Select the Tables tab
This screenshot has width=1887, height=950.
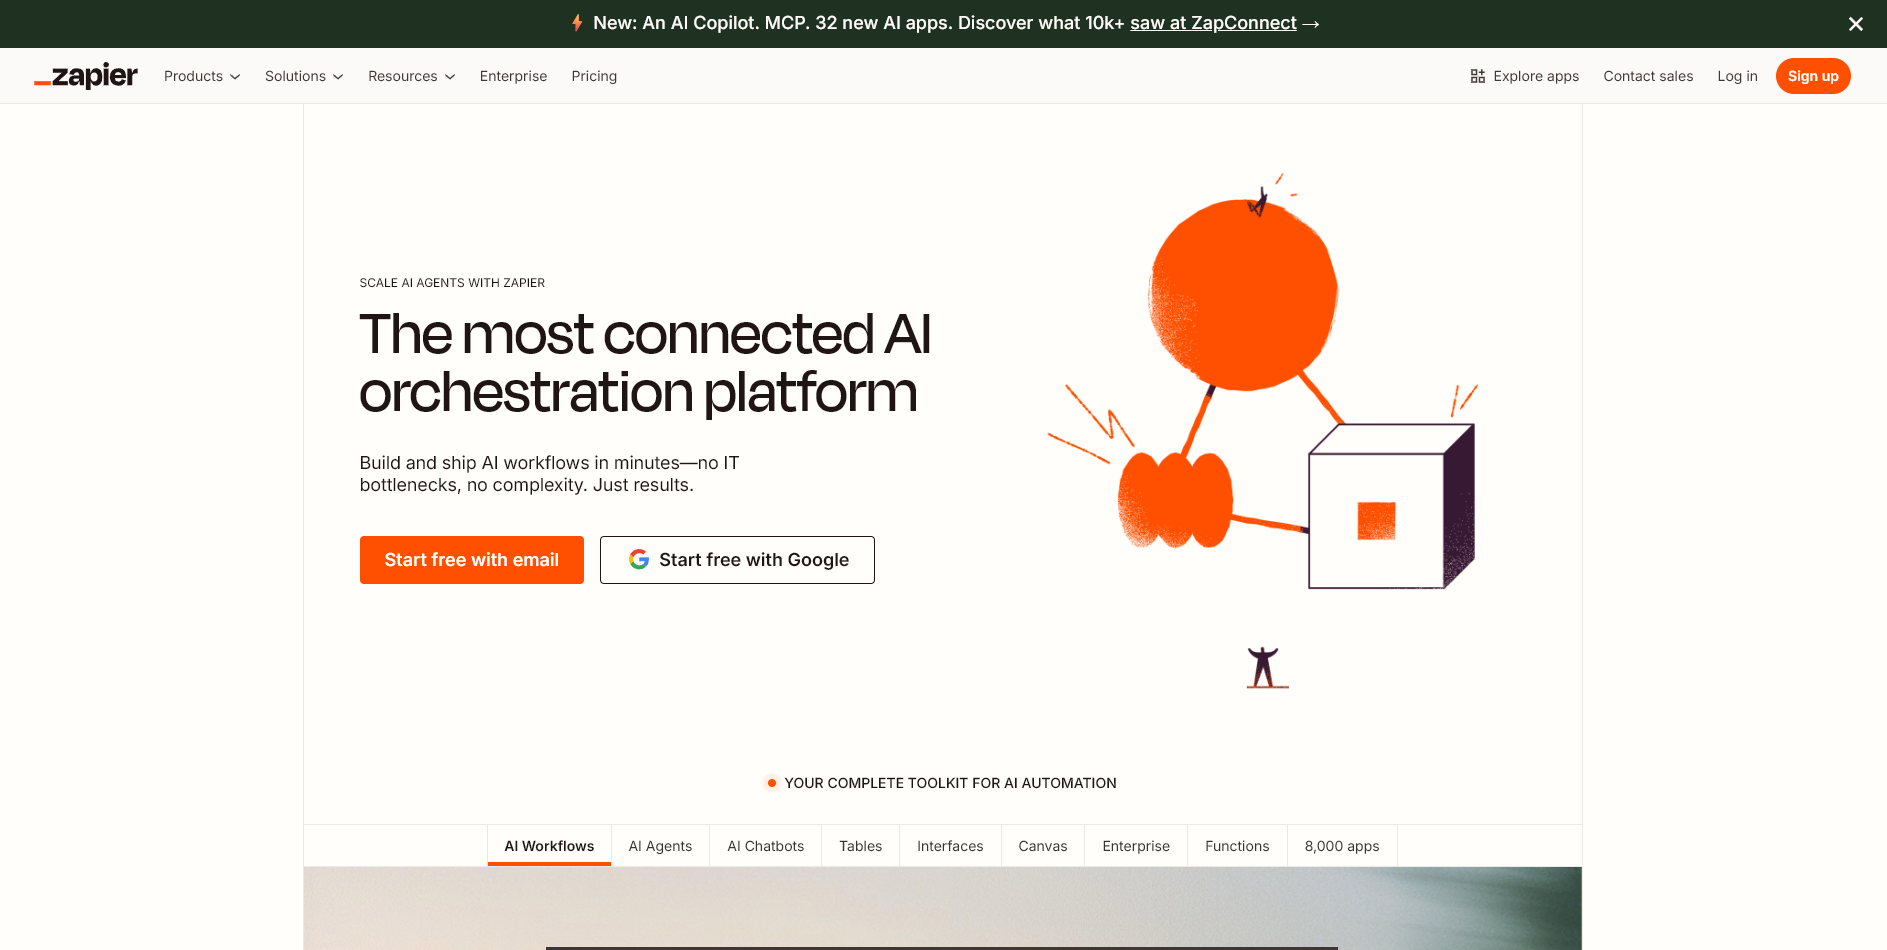coord(860,845)
